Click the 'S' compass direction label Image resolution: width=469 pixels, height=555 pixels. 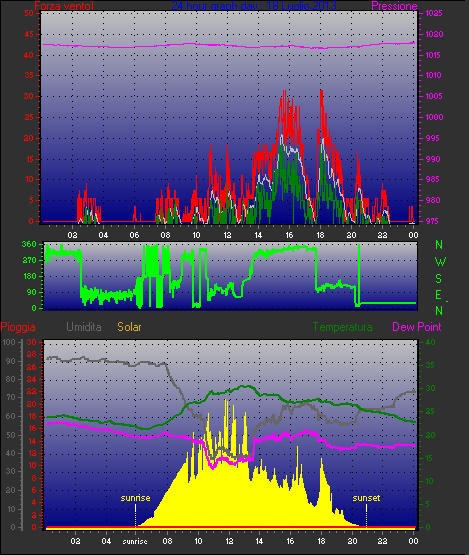(439, 279)
